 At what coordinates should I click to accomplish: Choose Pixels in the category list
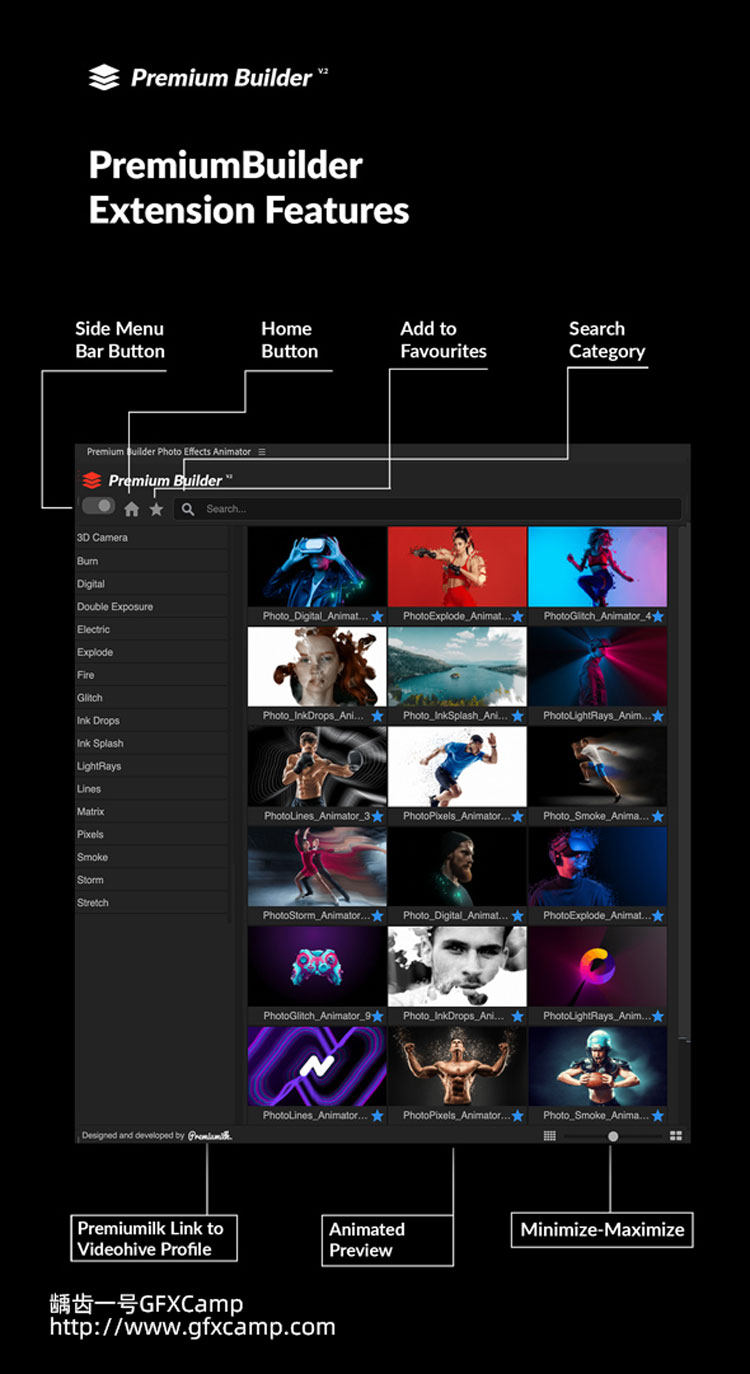coord(152,835)
